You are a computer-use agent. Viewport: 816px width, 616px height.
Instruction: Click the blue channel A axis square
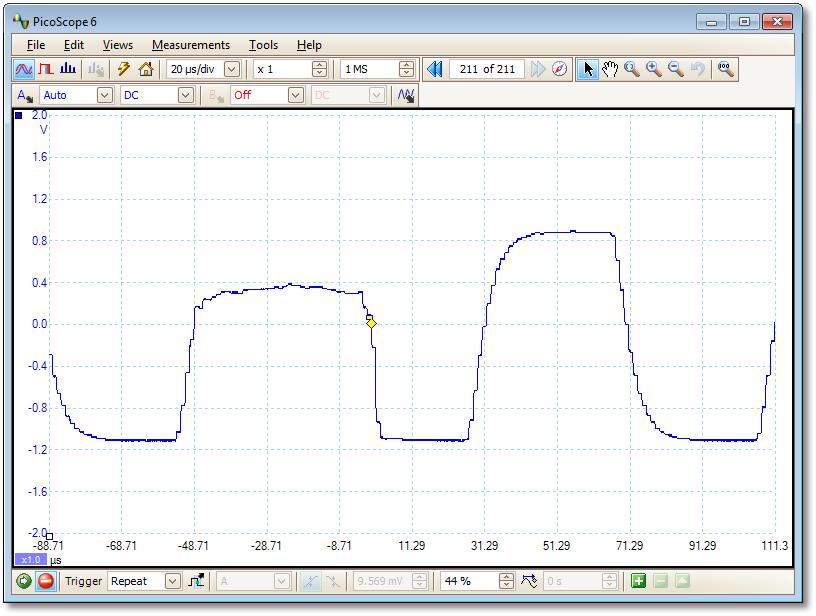[x=19, y=116]
